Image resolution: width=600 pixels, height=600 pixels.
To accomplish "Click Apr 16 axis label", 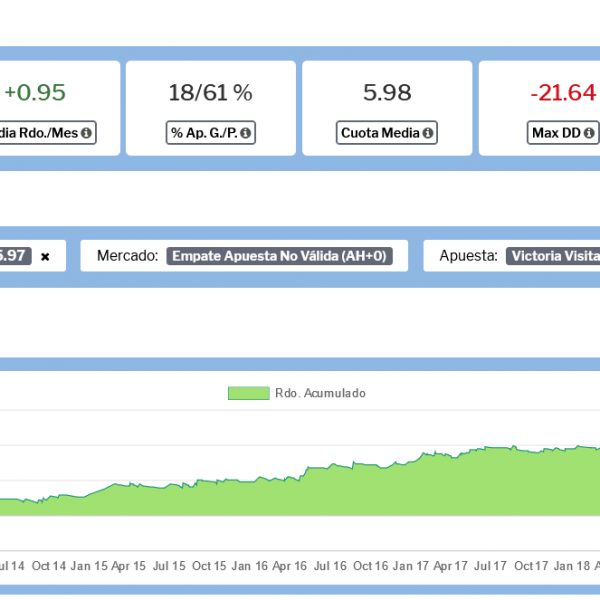I will [x=290, y=566].
